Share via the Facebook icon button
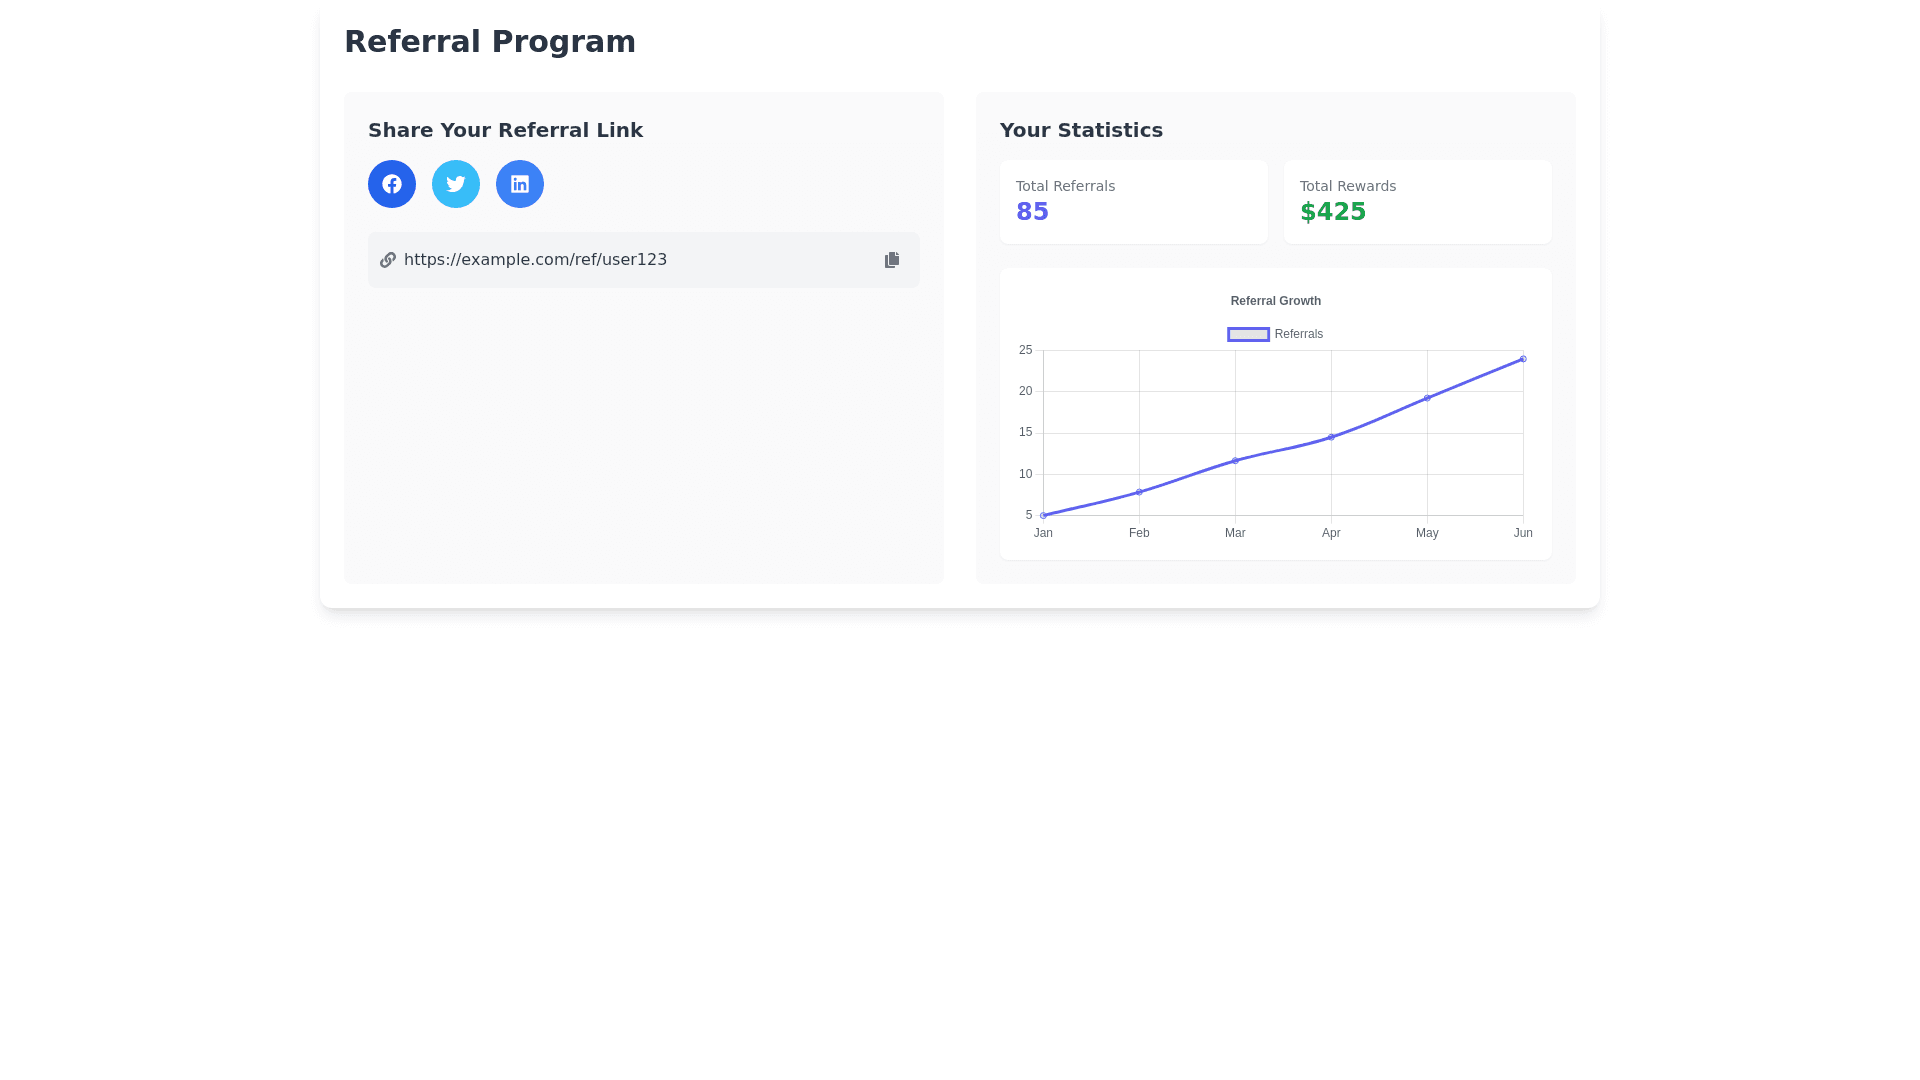 click(x=392, y=184)
